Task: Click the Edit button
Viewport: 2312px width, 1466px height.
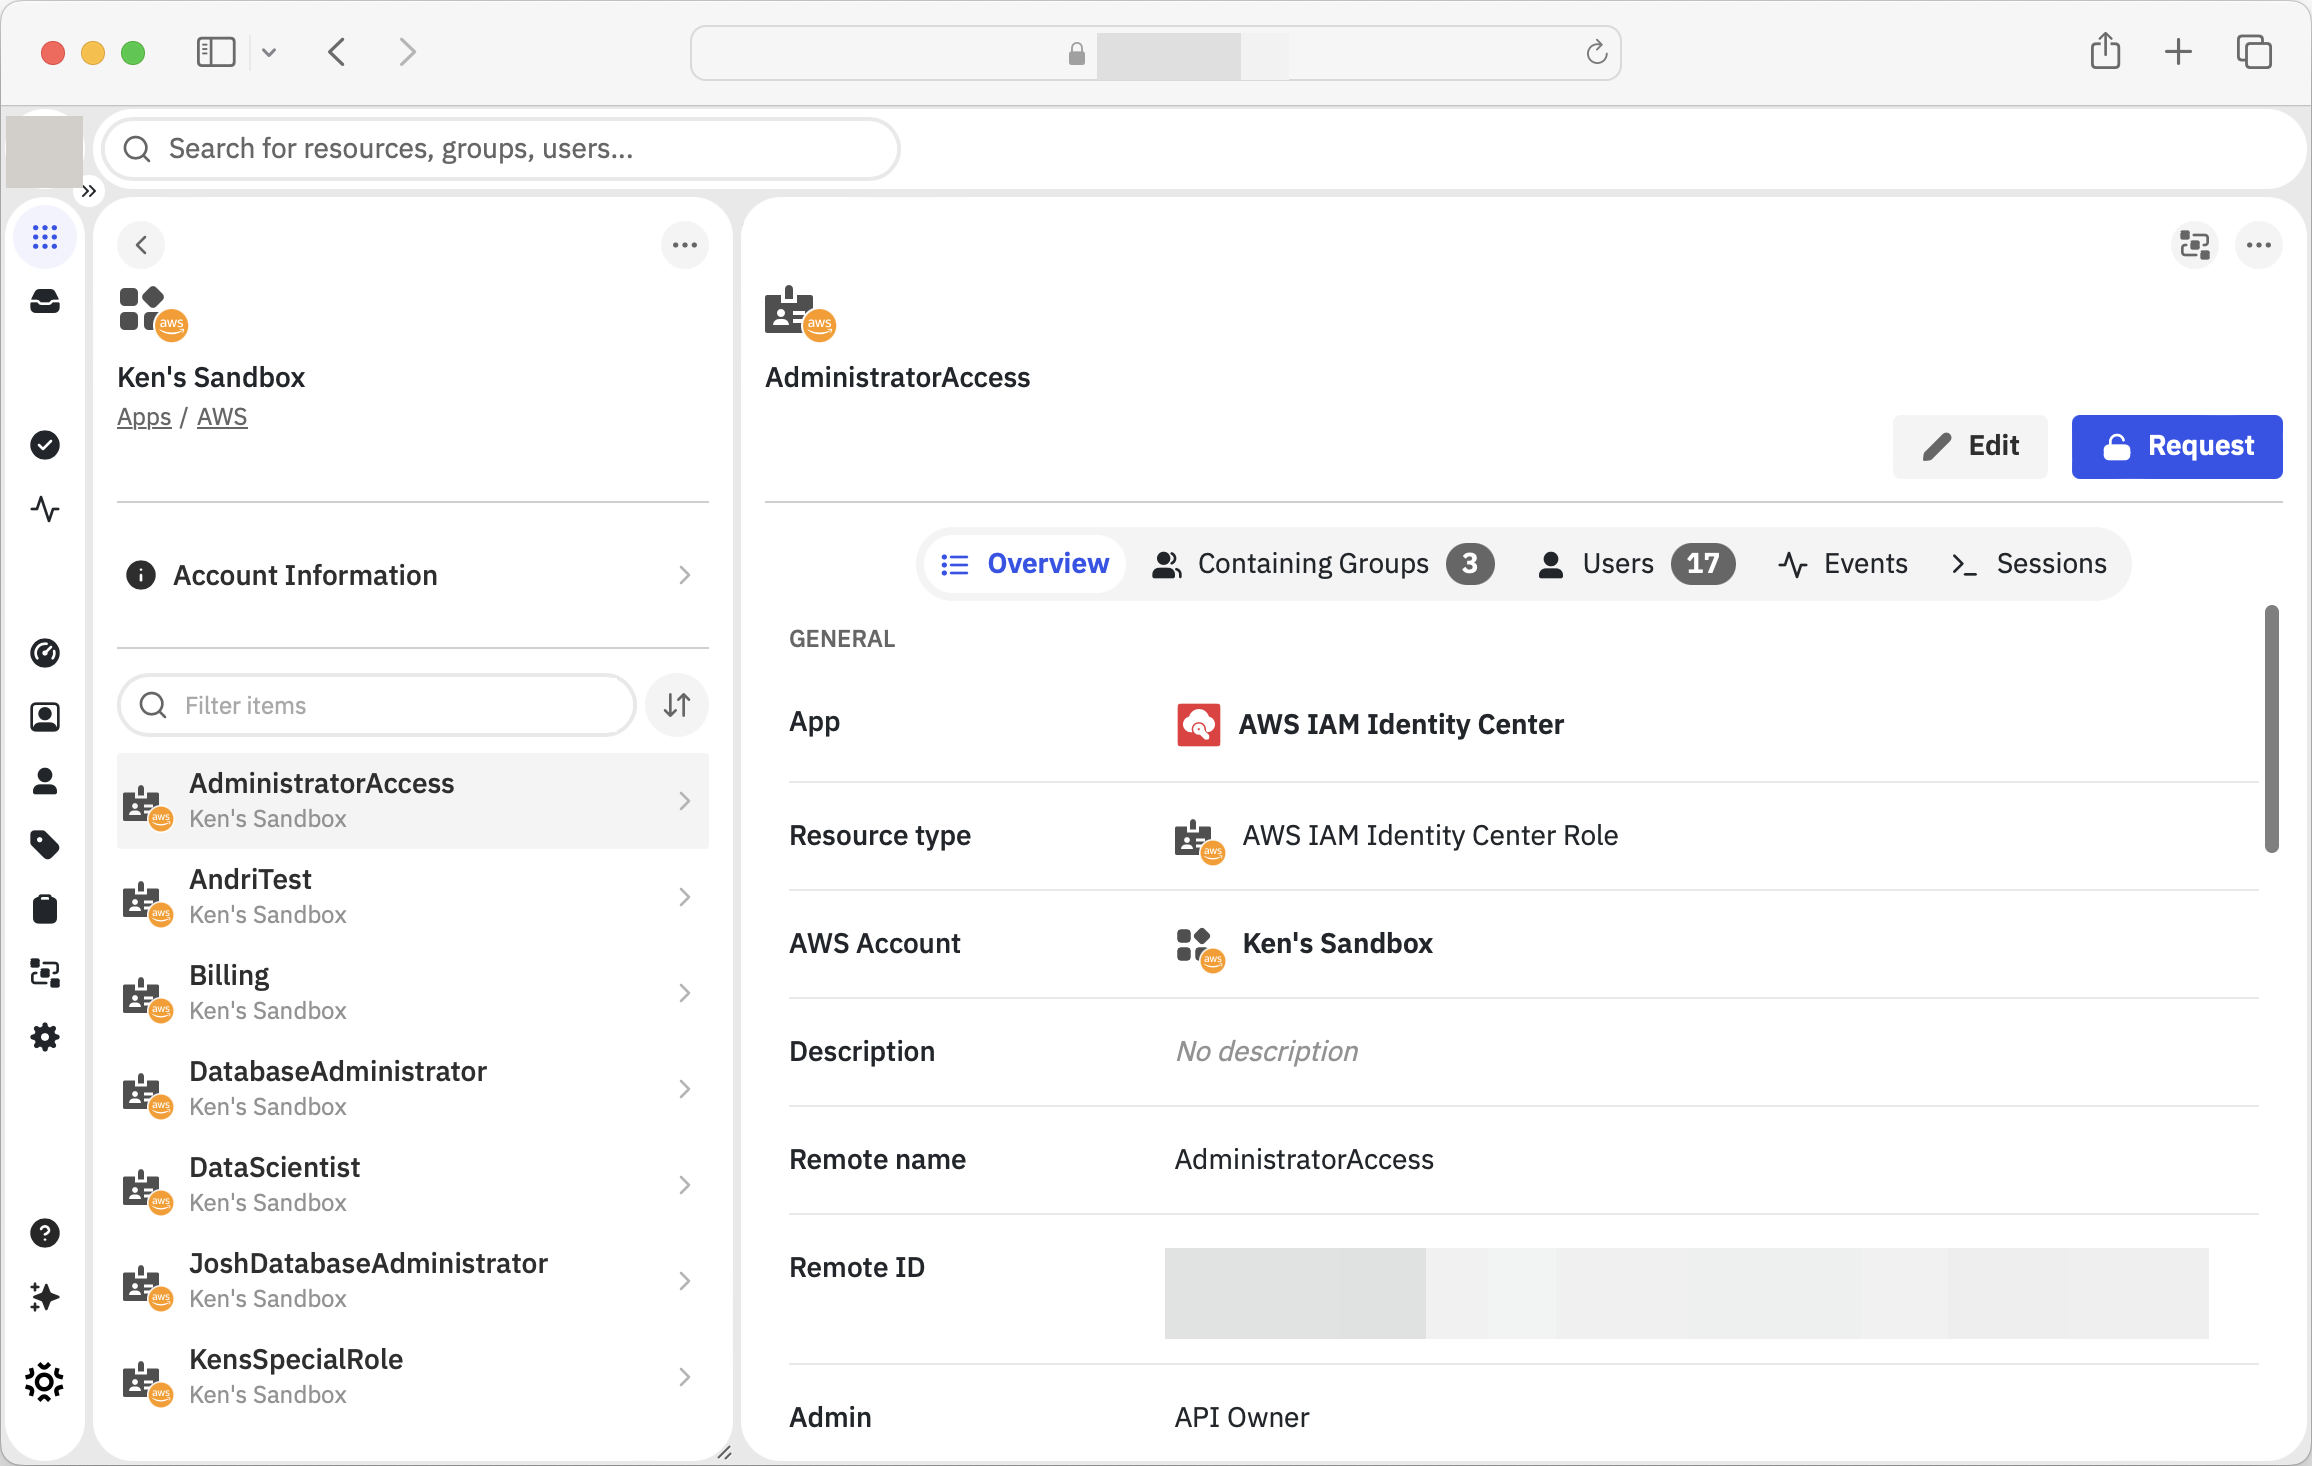Action: point(1970,446)
